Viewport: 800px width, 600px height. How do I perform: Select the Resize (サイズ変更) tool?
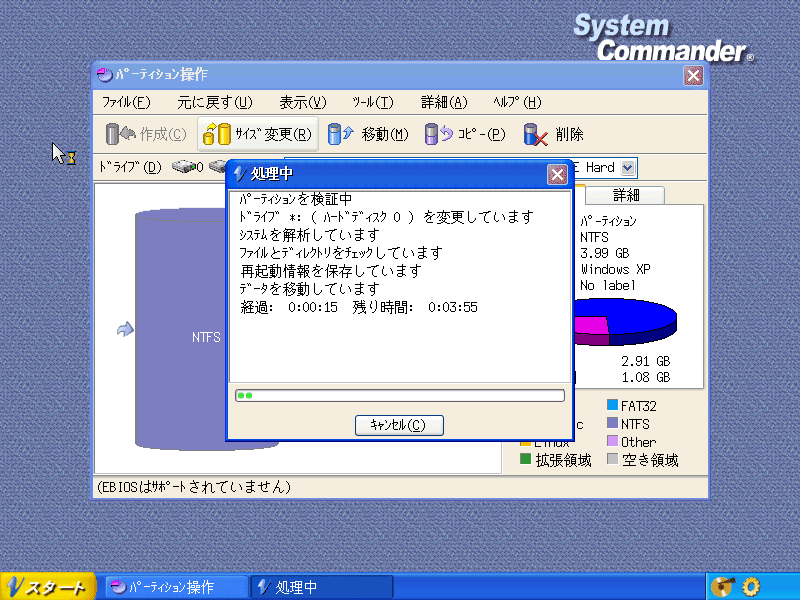point(258,134)
